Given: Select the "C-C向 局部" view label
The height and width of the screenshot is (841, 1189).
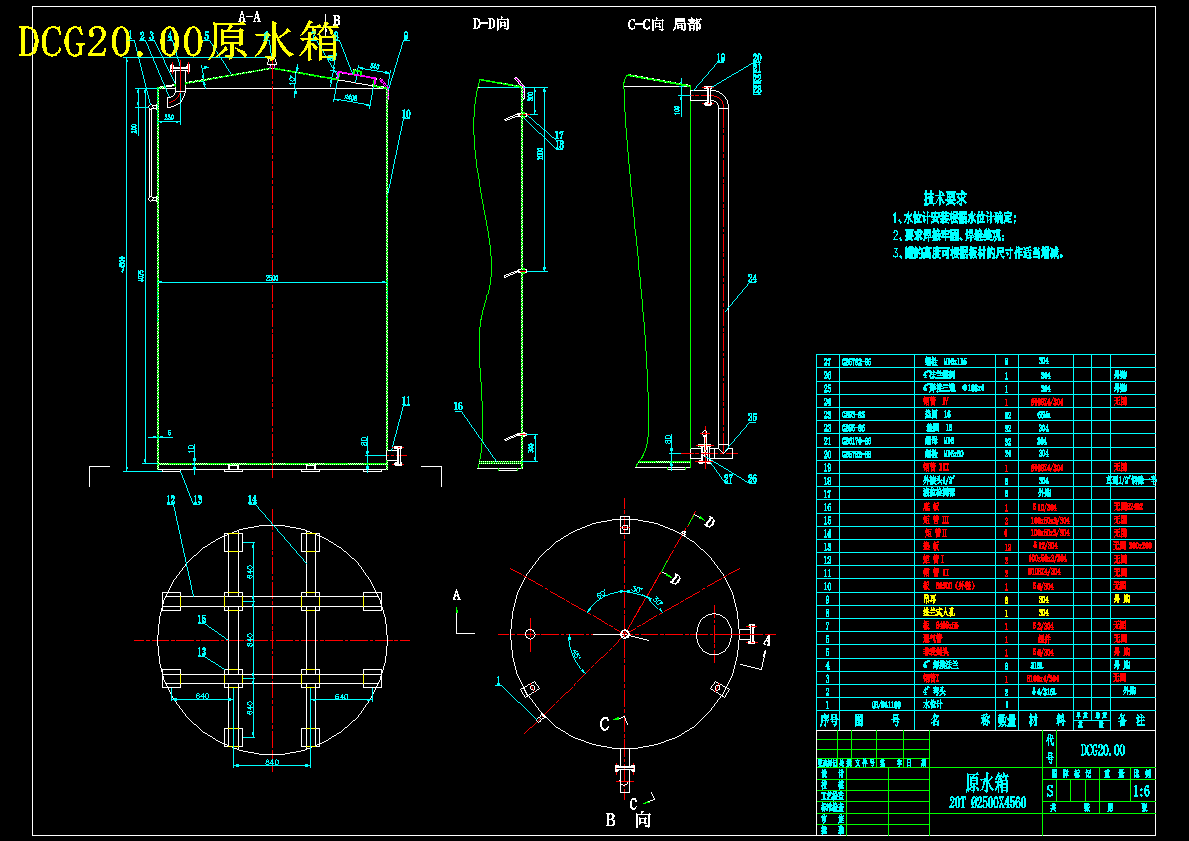Looking at the screenshot, I should (664, 25).
